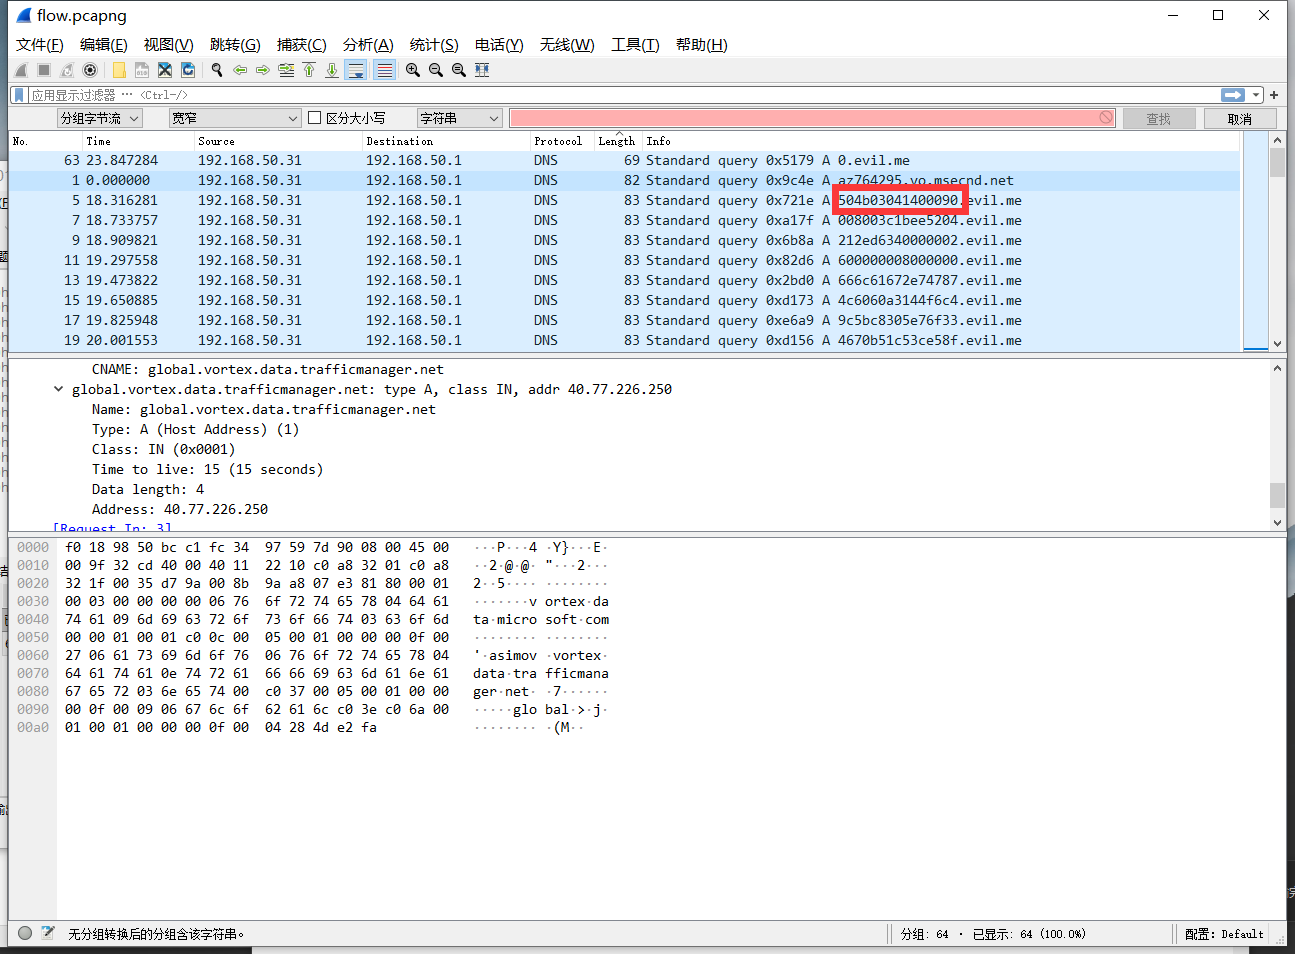The width and height of the screenshot is (1295, 954).
Task: Toggle auto-scroll to last packet icon
Action: pos(356,70)
